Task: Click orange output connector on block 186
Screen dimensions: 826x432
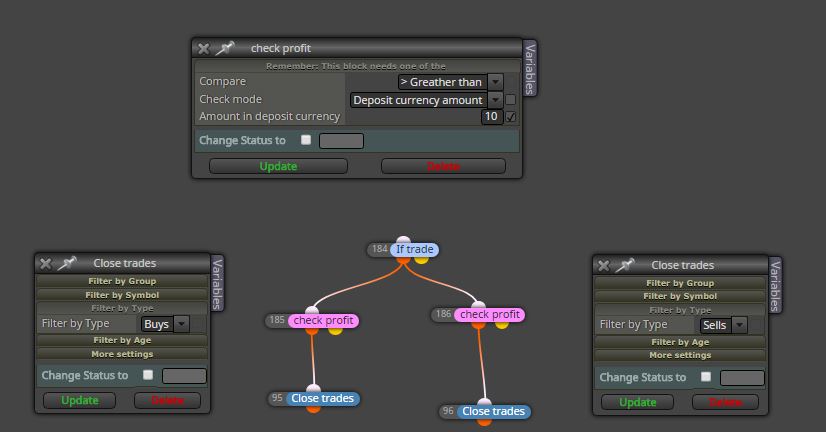Action: click(x=478, y=325)
